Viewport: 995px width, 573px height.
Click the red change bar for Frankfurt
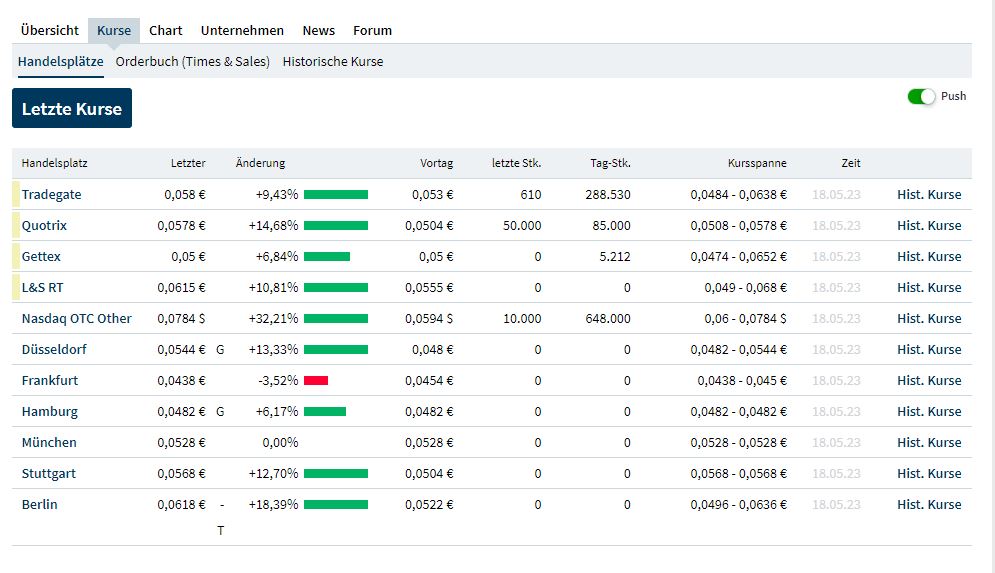316,381
